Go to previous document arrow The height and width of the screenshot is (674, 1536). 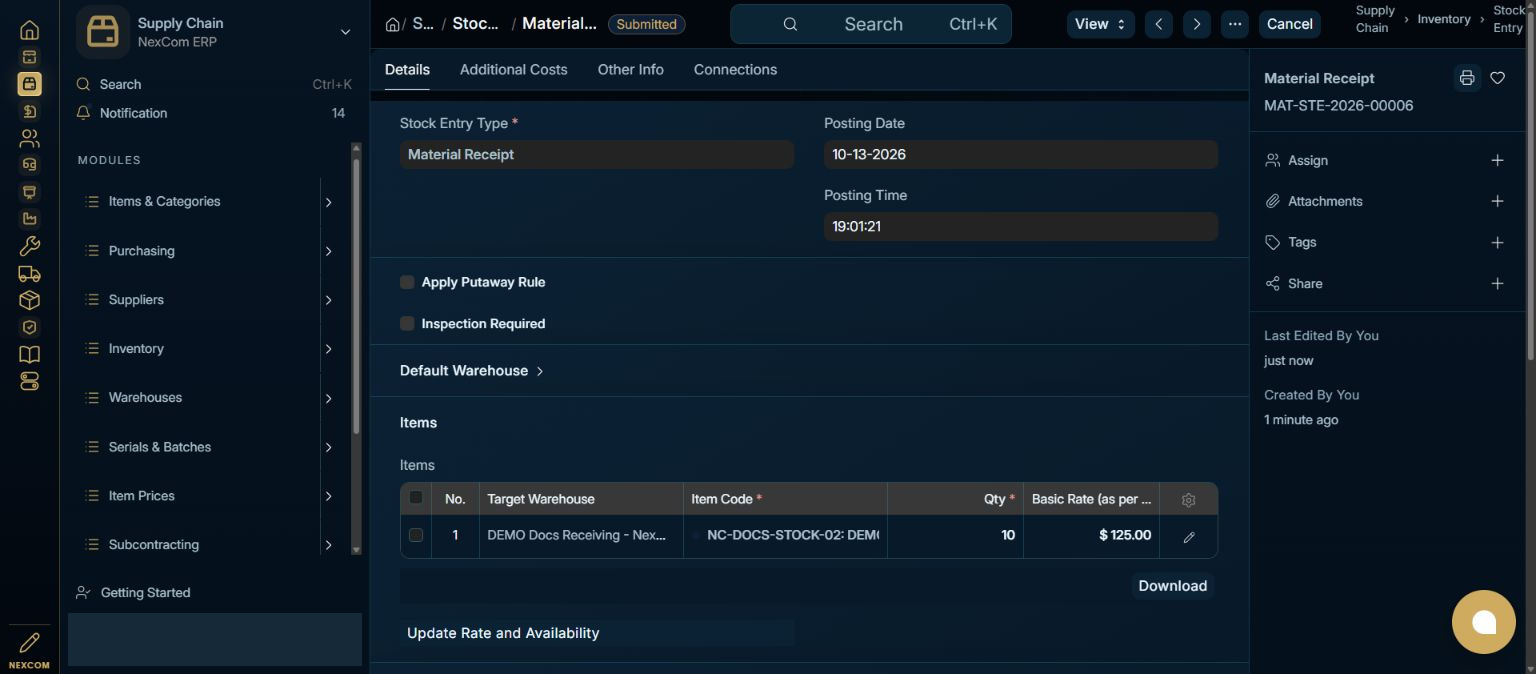coord(1158,24)
